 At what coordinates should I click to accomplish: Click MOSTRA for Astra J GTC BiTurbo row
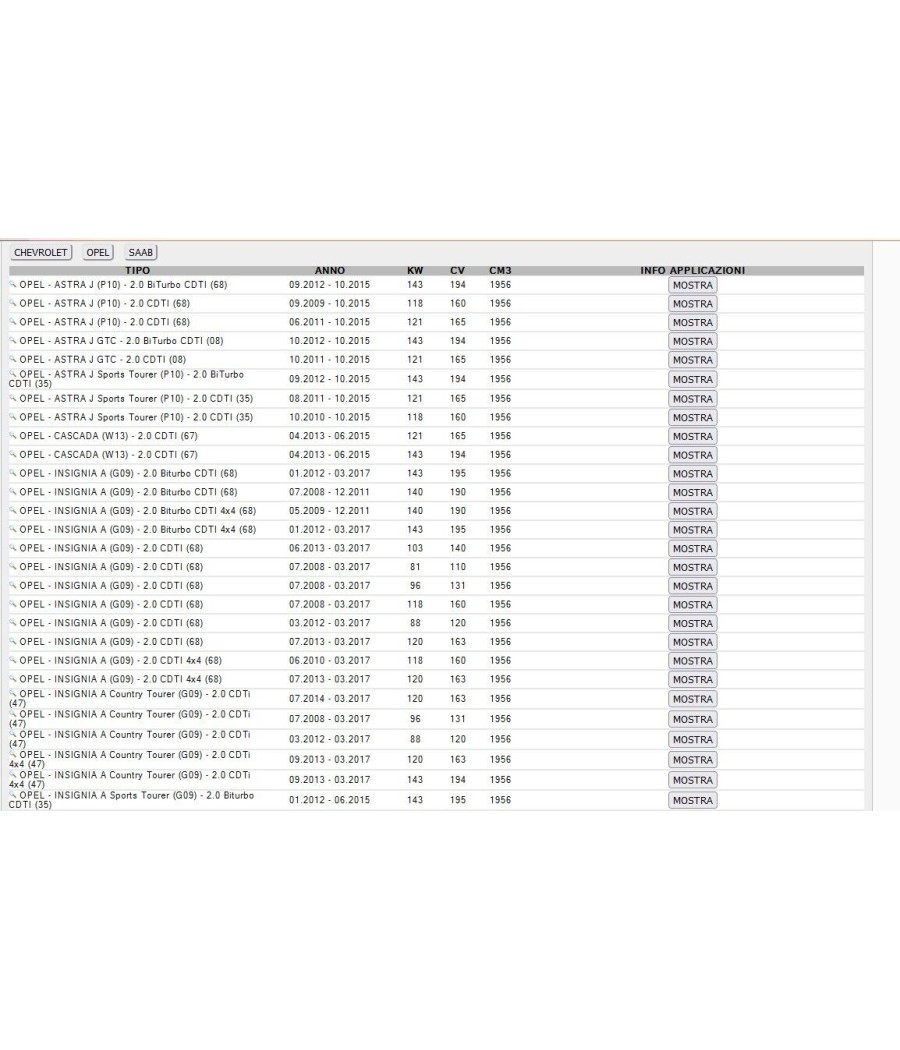[692, 342]
